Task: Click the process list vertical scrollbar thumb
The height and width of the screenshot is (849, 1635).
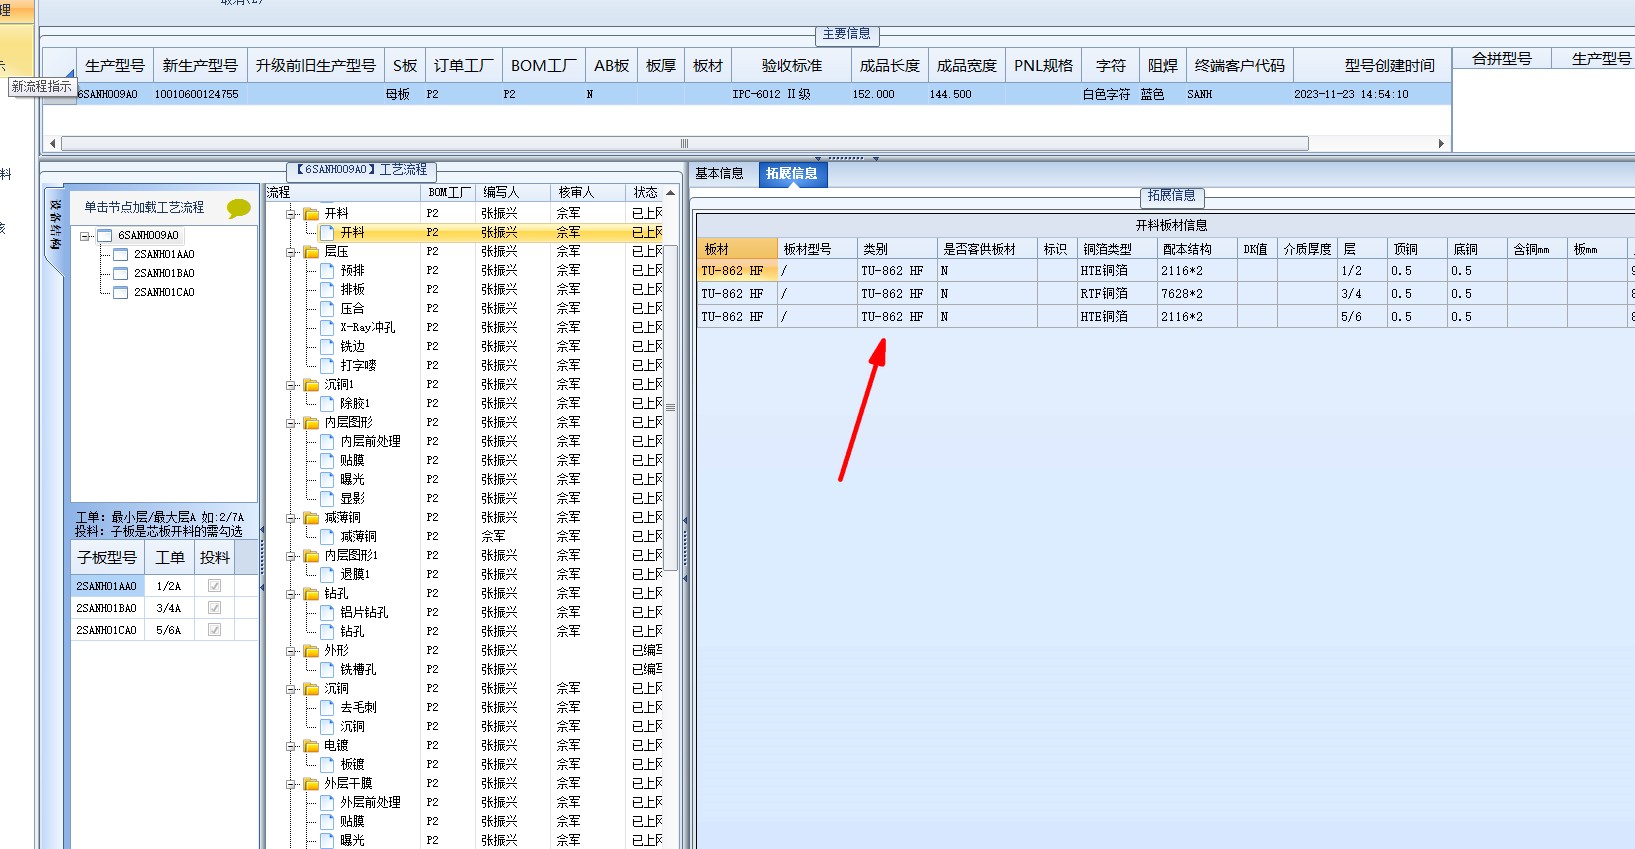Action: point(671,407)
